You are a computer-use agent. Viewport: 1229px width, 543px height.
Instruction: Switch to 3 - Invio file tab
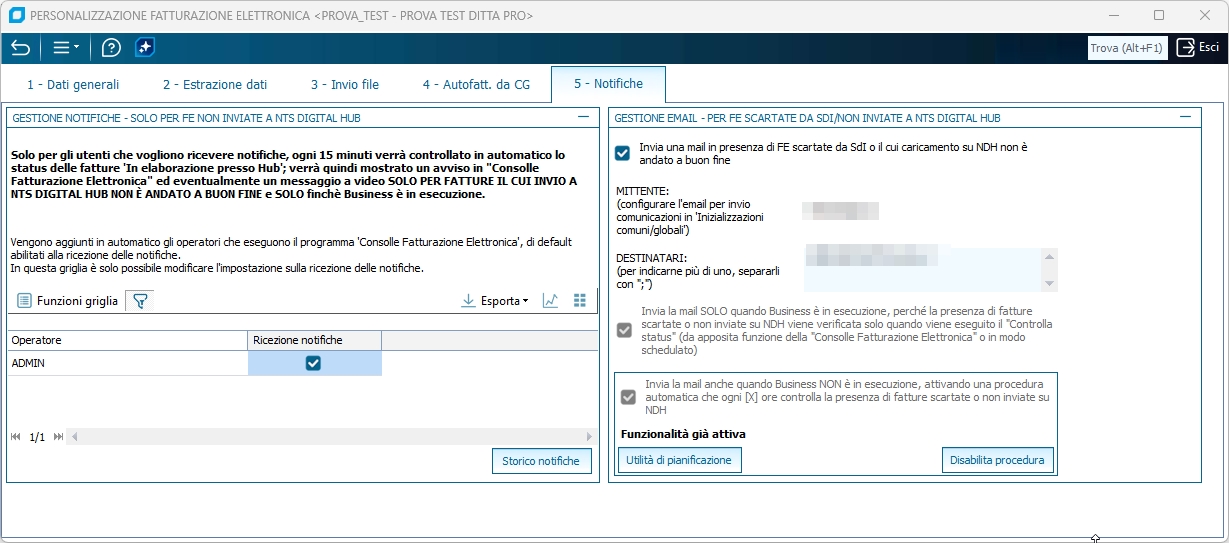click(345, 85)
